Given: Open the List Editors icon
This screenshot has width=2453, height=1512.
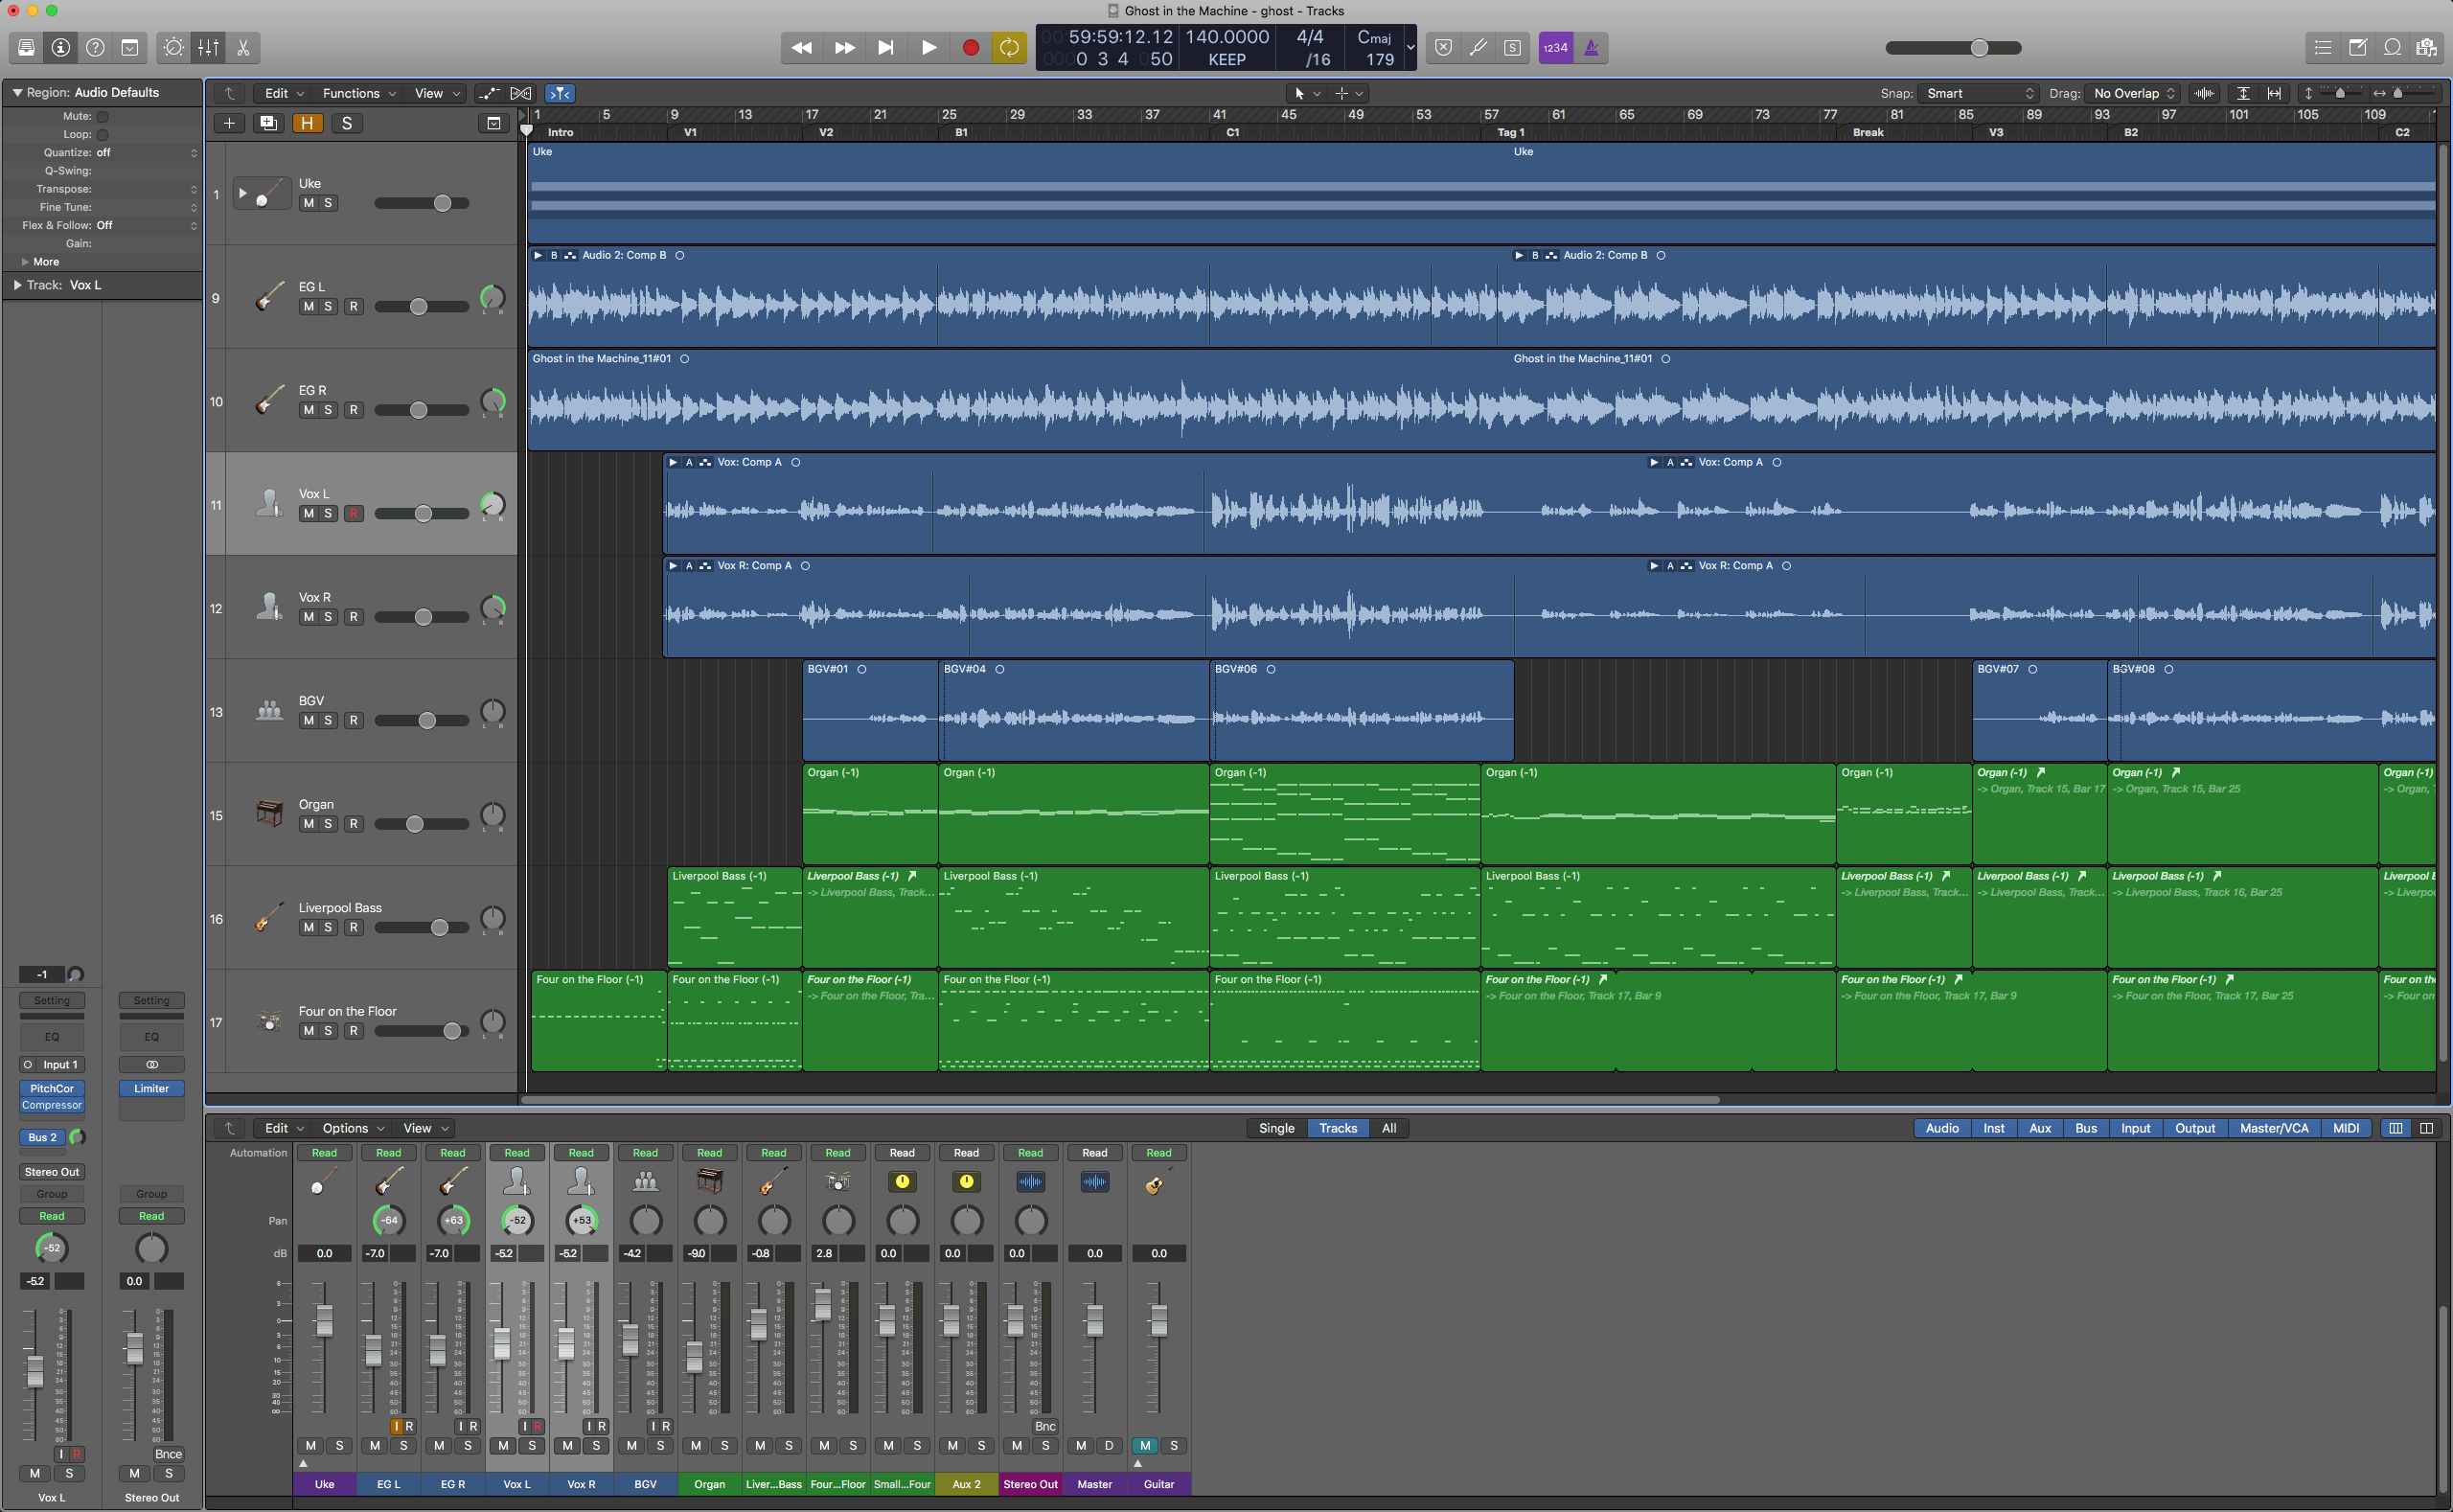Looking at the screenshot, I should pos(2323,47).
